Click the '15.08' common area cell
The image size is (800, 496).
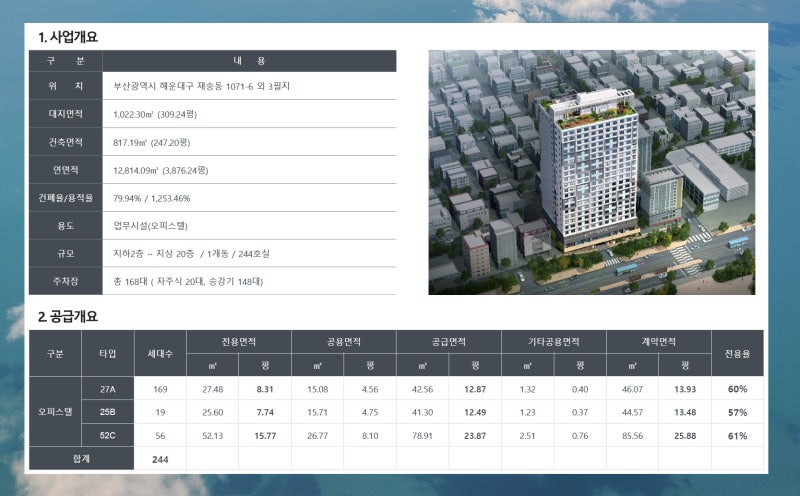point(317,389)
